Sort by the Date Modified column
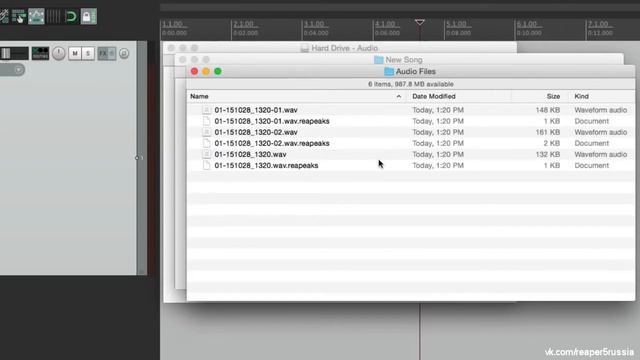Screen dimensions: 640x360 pyautogui.click(x=433, y=96)
